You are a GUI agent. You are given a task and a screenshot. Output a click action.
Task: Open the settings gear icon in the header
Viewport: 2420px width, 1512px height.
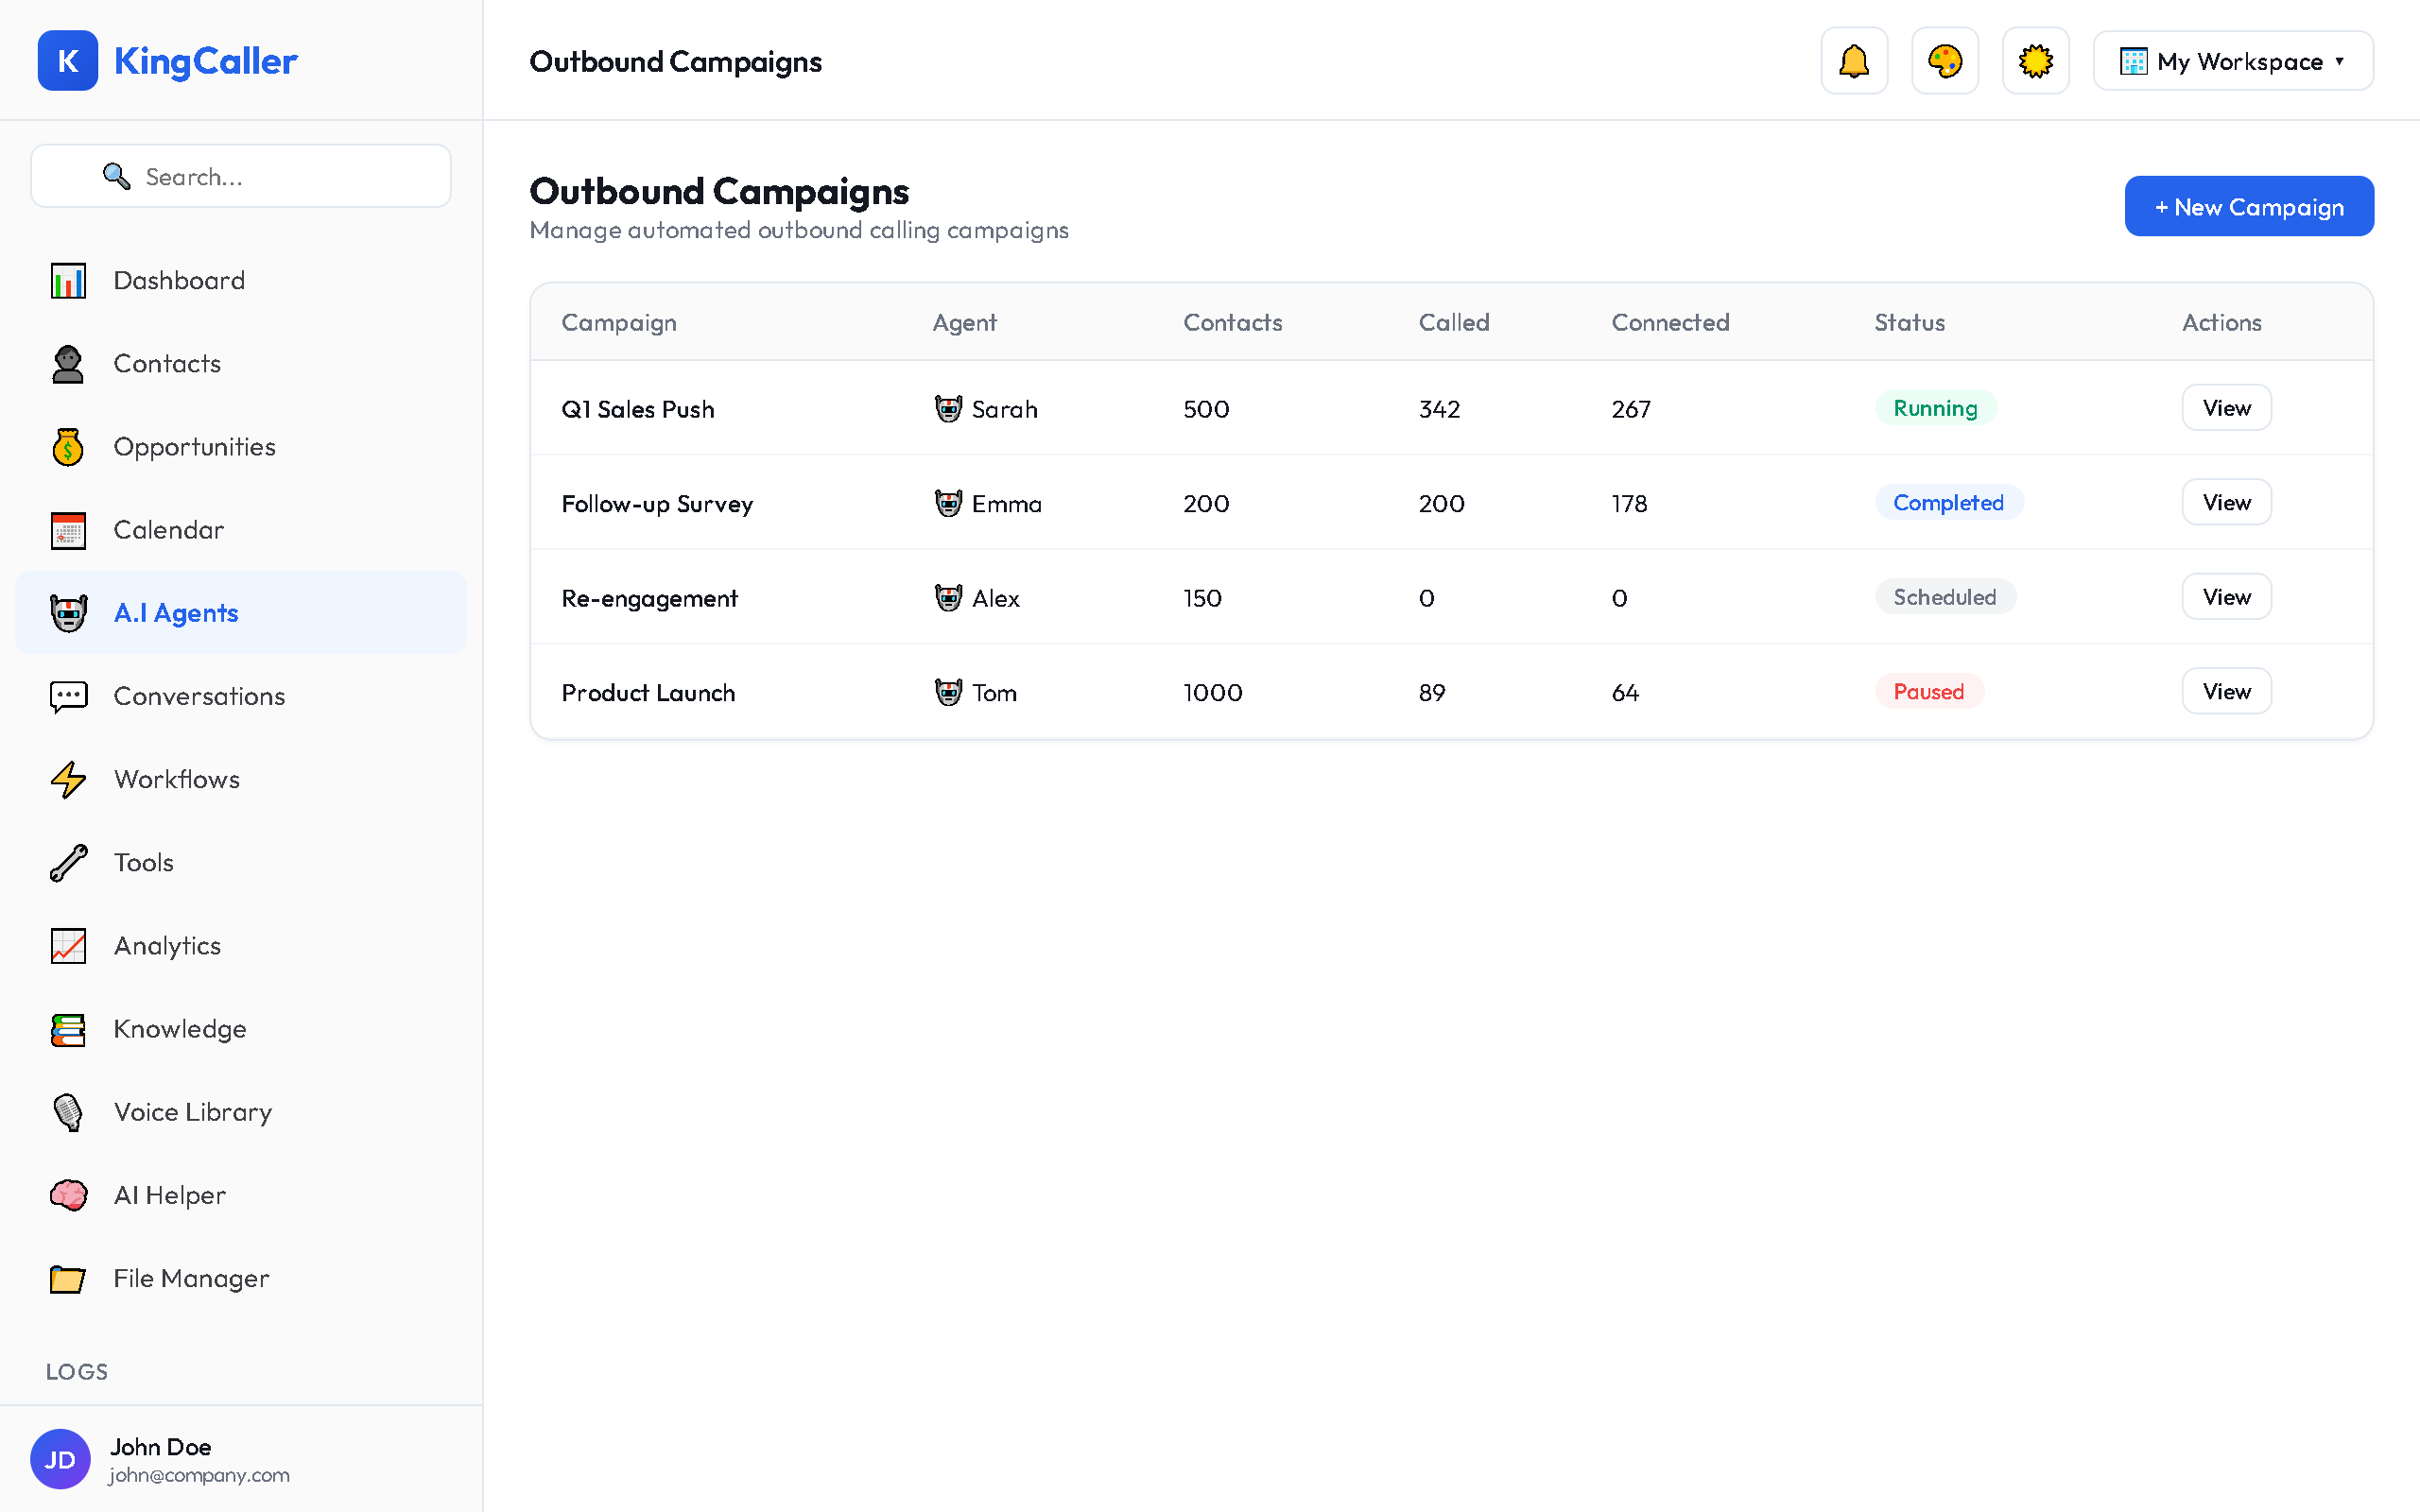[2035, 60]
